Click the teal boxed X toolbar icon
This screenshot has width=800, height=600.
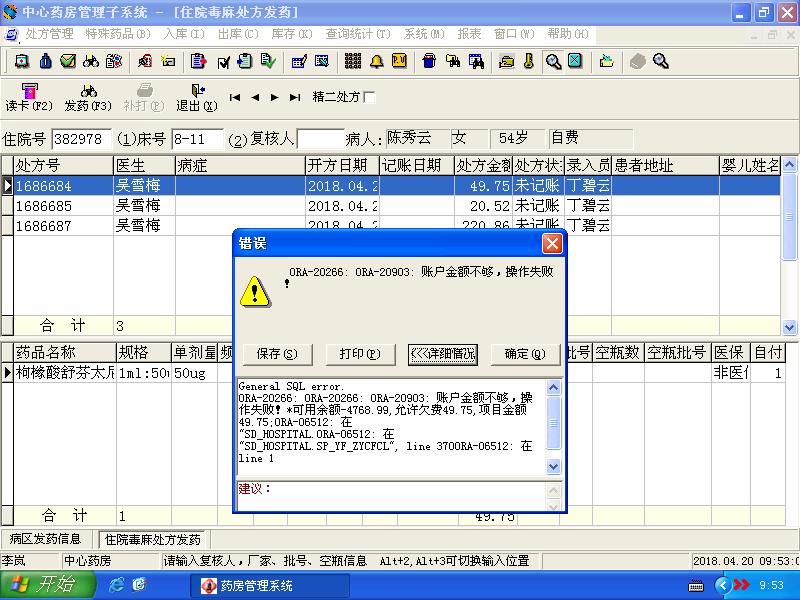[575, 61]
